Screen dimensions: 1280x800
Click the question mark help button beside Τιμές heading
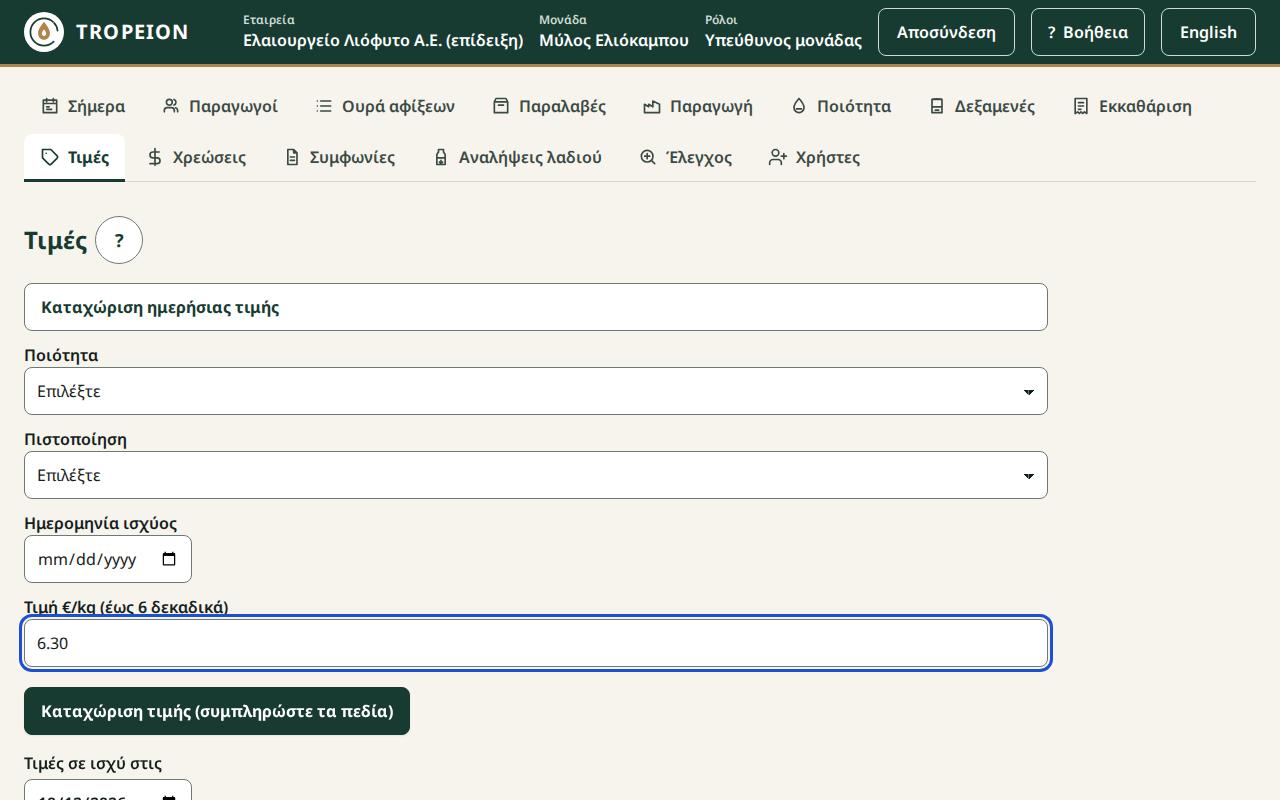point(119,240)
